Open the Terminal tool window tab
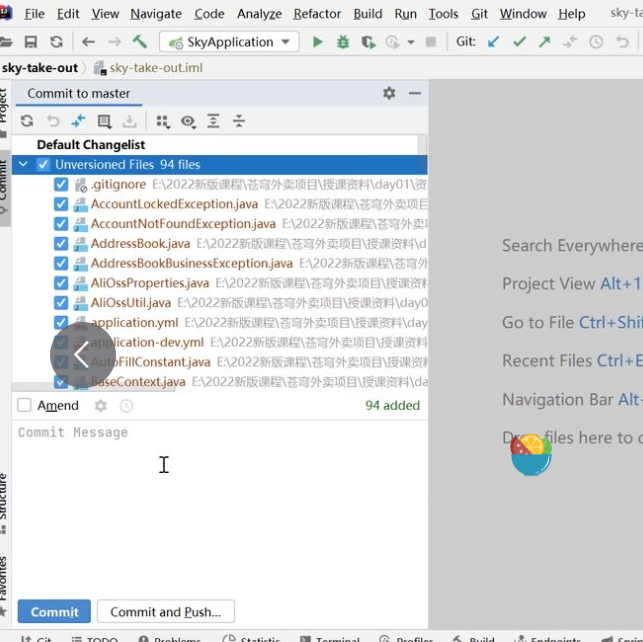 point(330,638)
